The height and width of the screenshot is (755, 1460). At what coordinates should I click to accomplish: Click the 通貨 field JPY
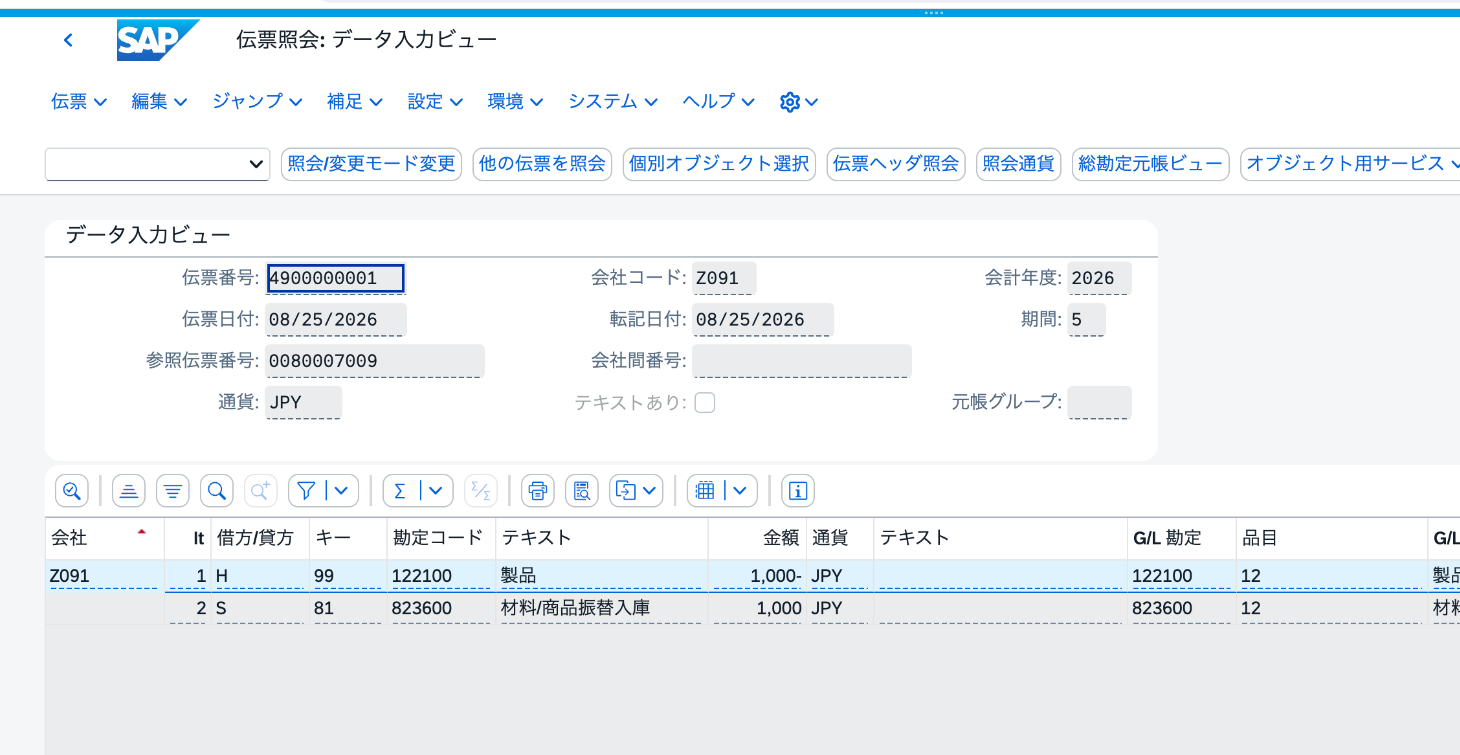coord(303,403)
